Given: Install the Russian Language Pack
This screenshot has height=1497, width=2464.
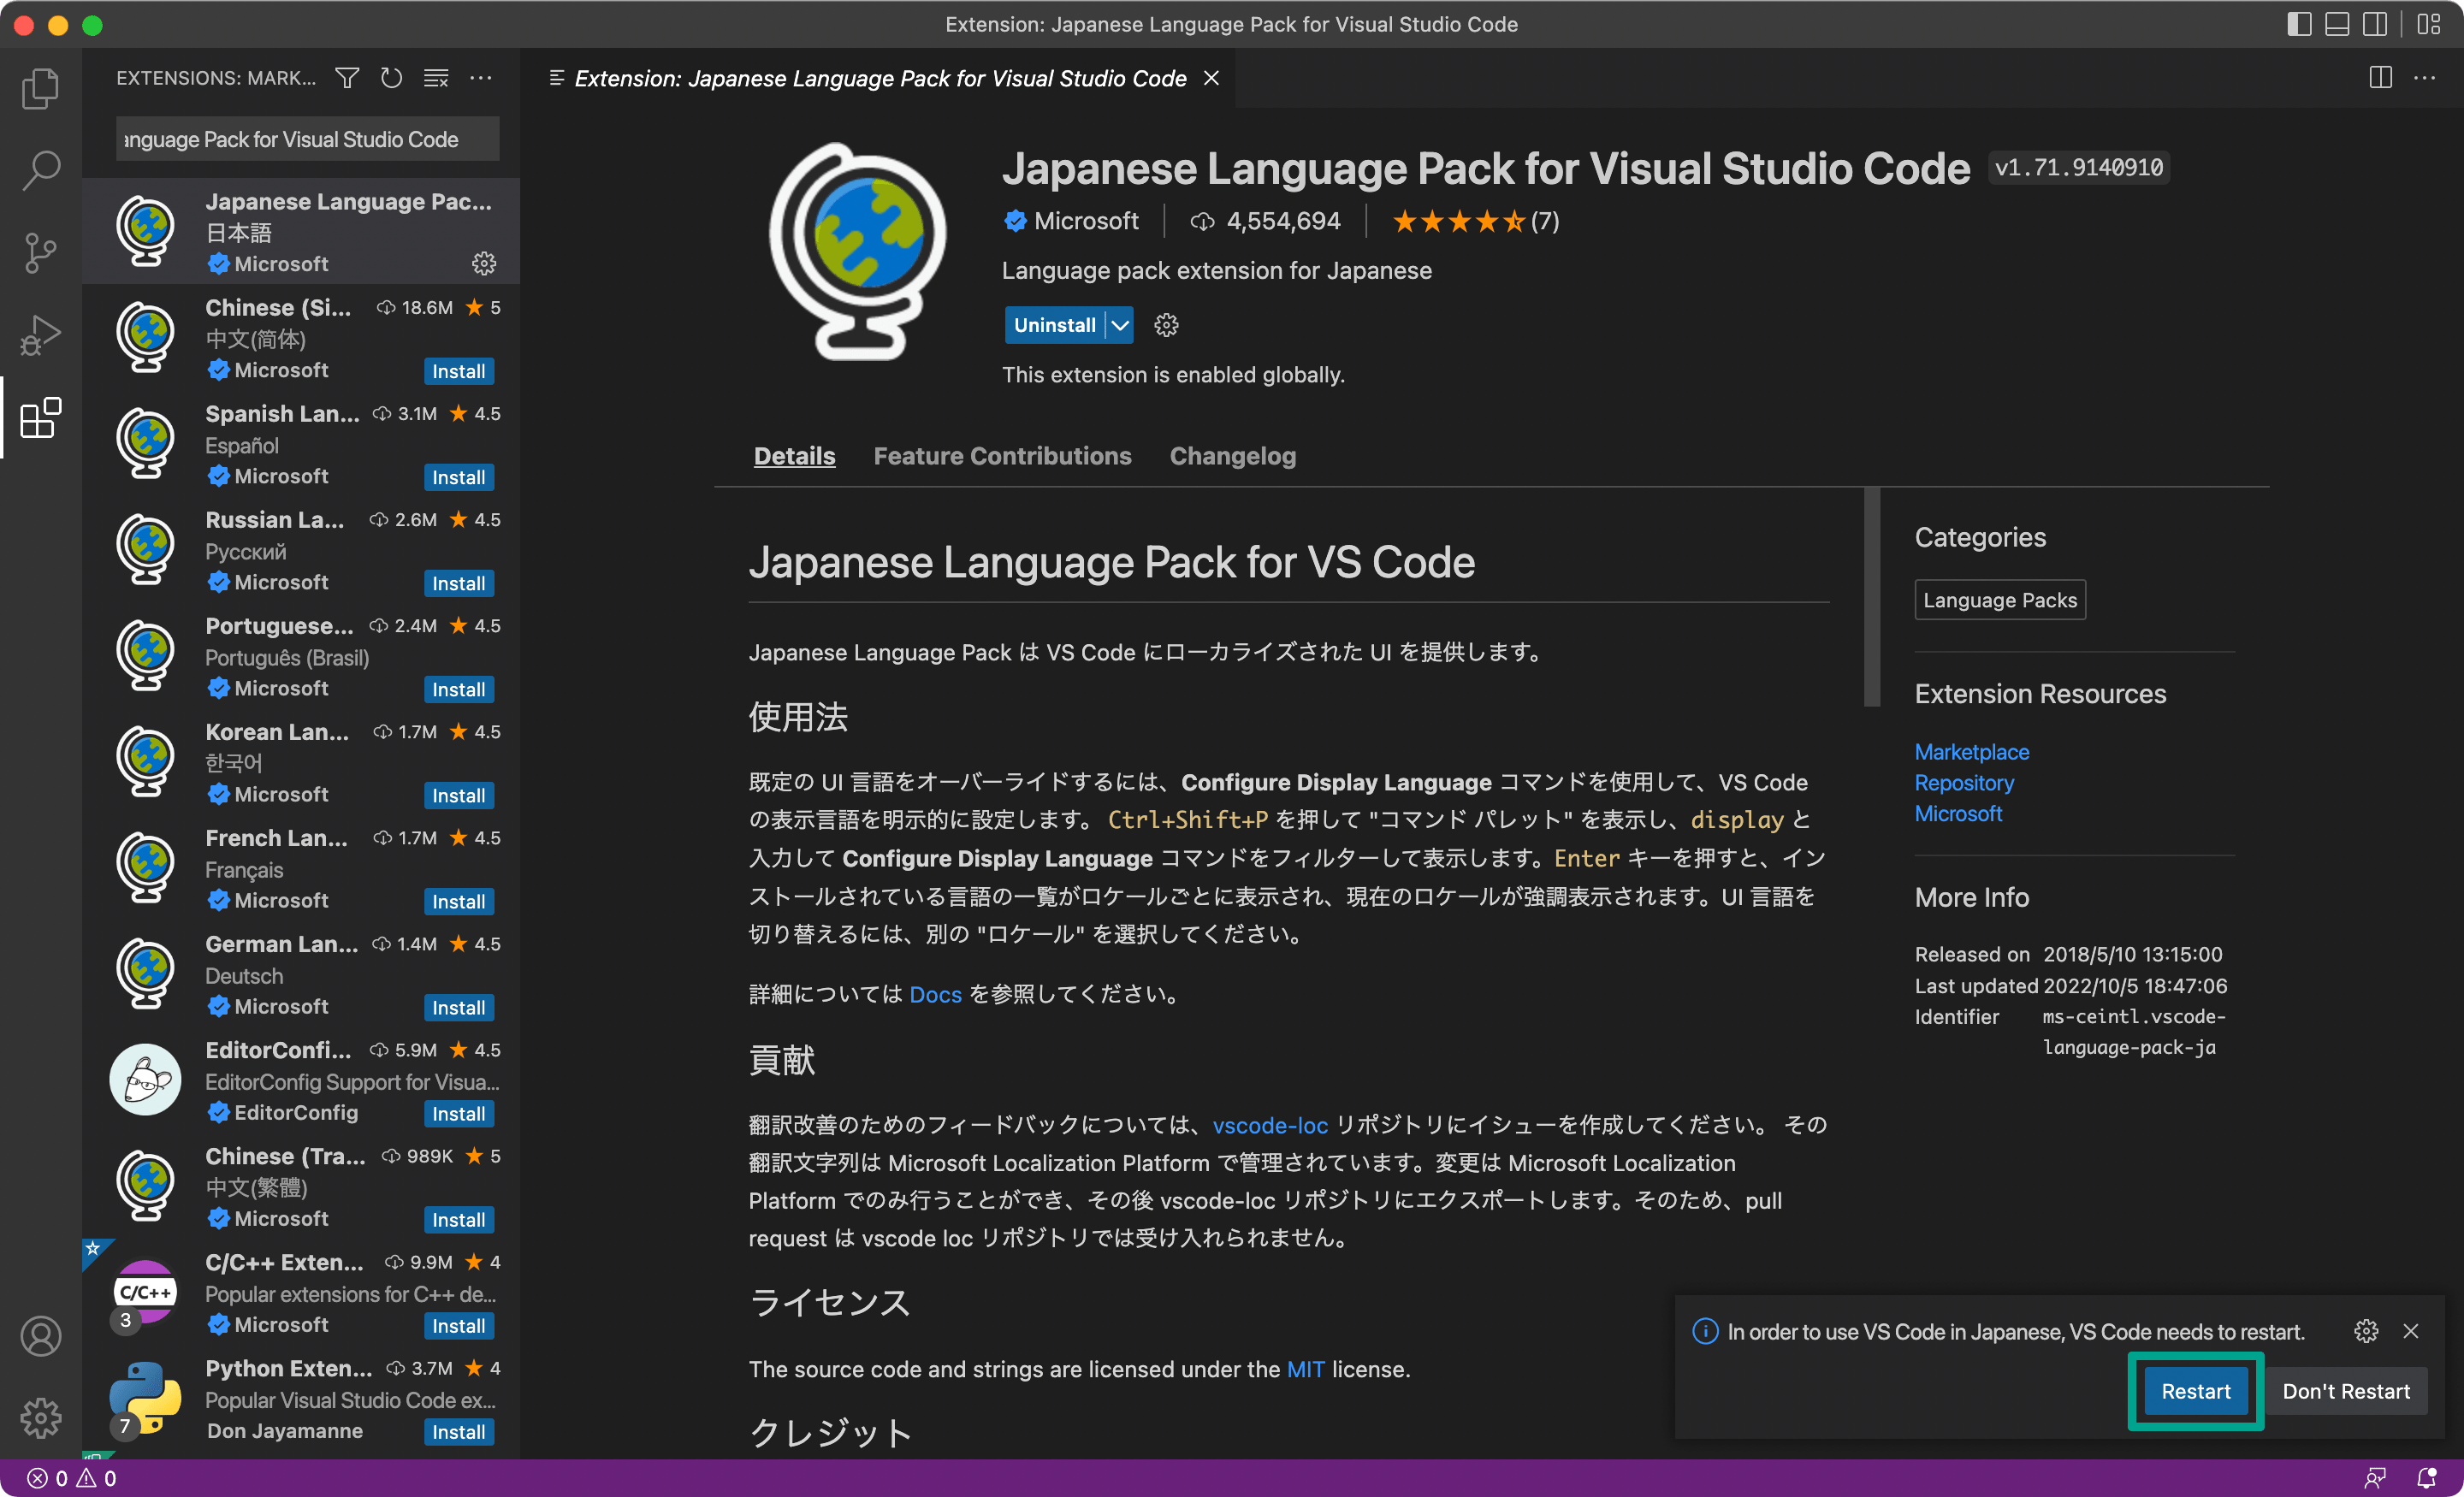Looking at the screenshot, I should pos(458,583).
